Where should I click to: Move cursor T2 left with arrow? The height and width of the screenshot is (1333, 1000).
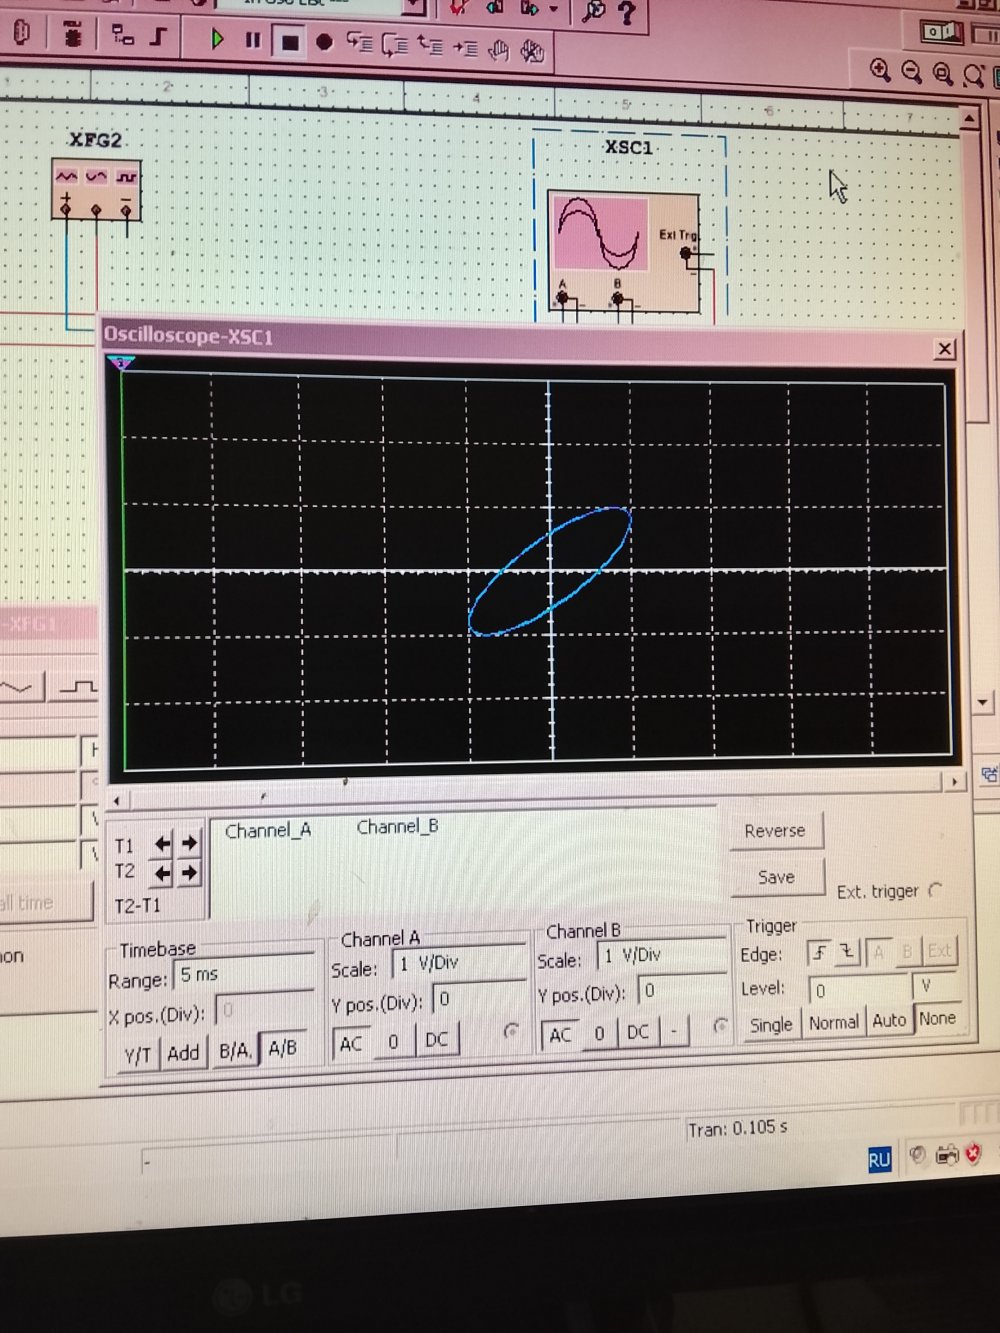pyautogui.click(x=162, y=873)
